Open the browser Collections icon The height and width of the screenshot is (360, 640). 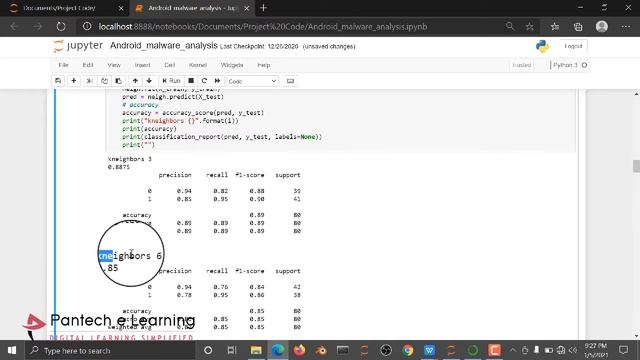578,27
